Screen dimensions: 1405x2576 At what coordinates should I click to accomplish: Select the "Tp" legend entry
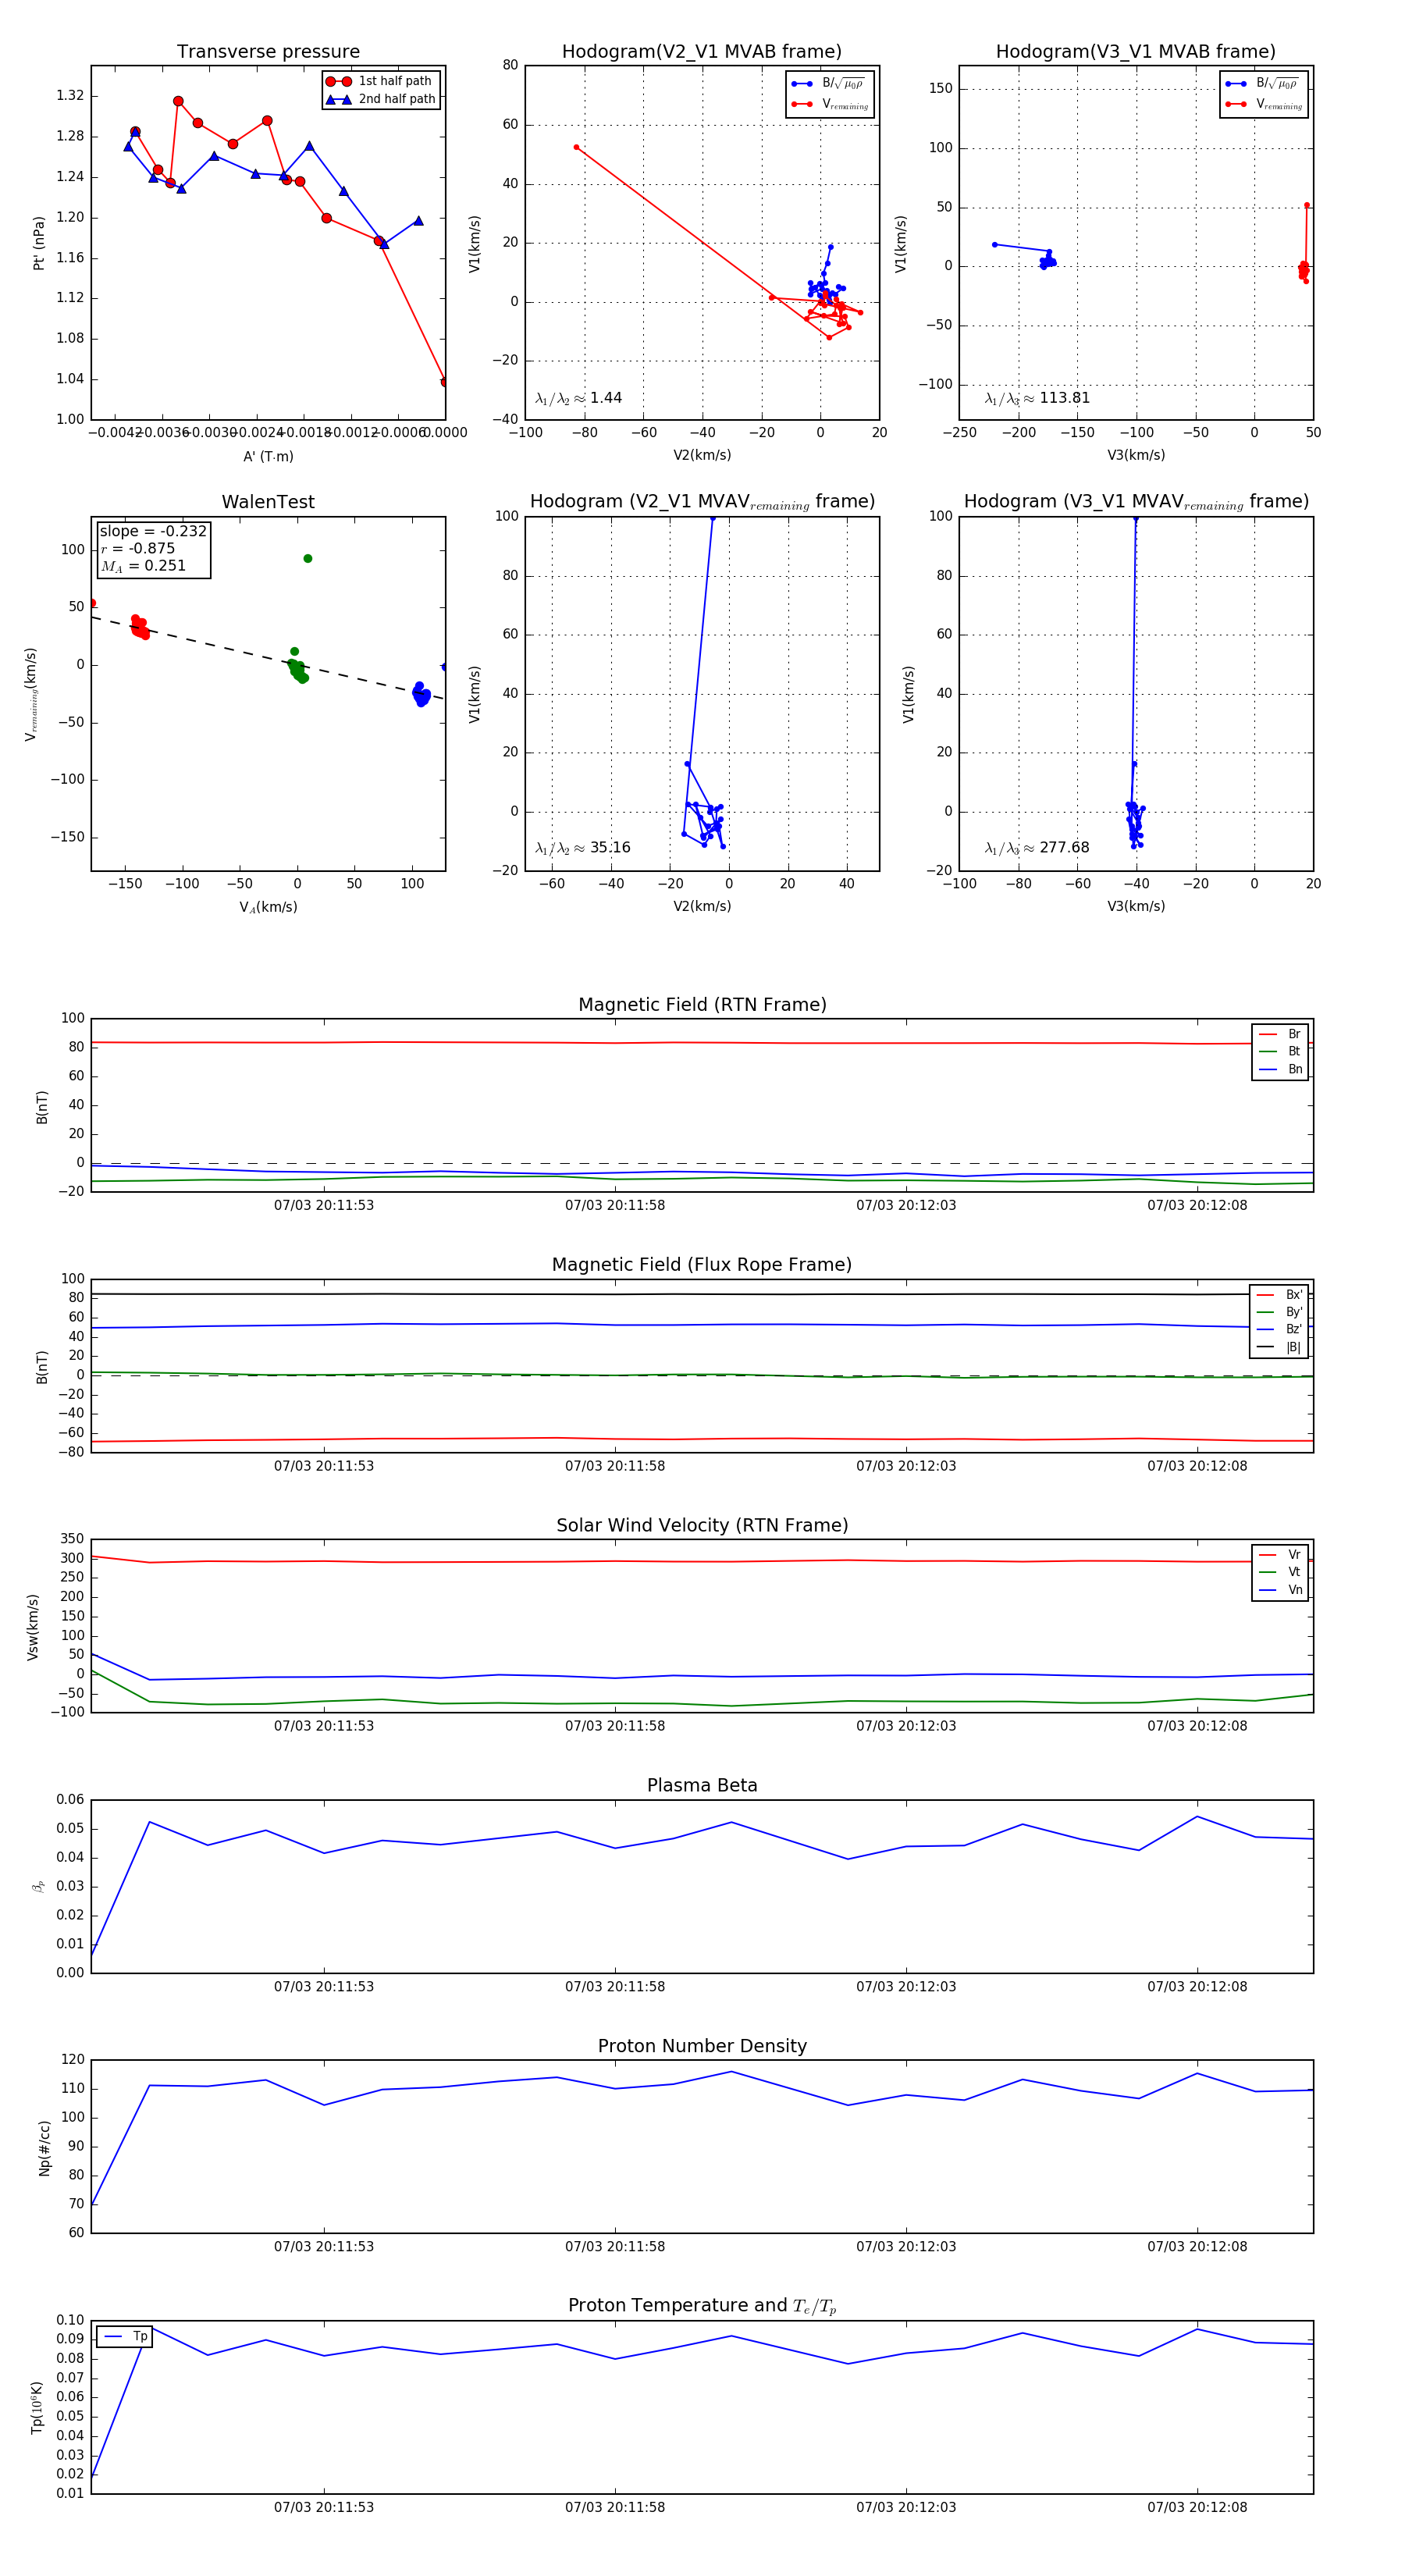click(x=126, y=2337)
